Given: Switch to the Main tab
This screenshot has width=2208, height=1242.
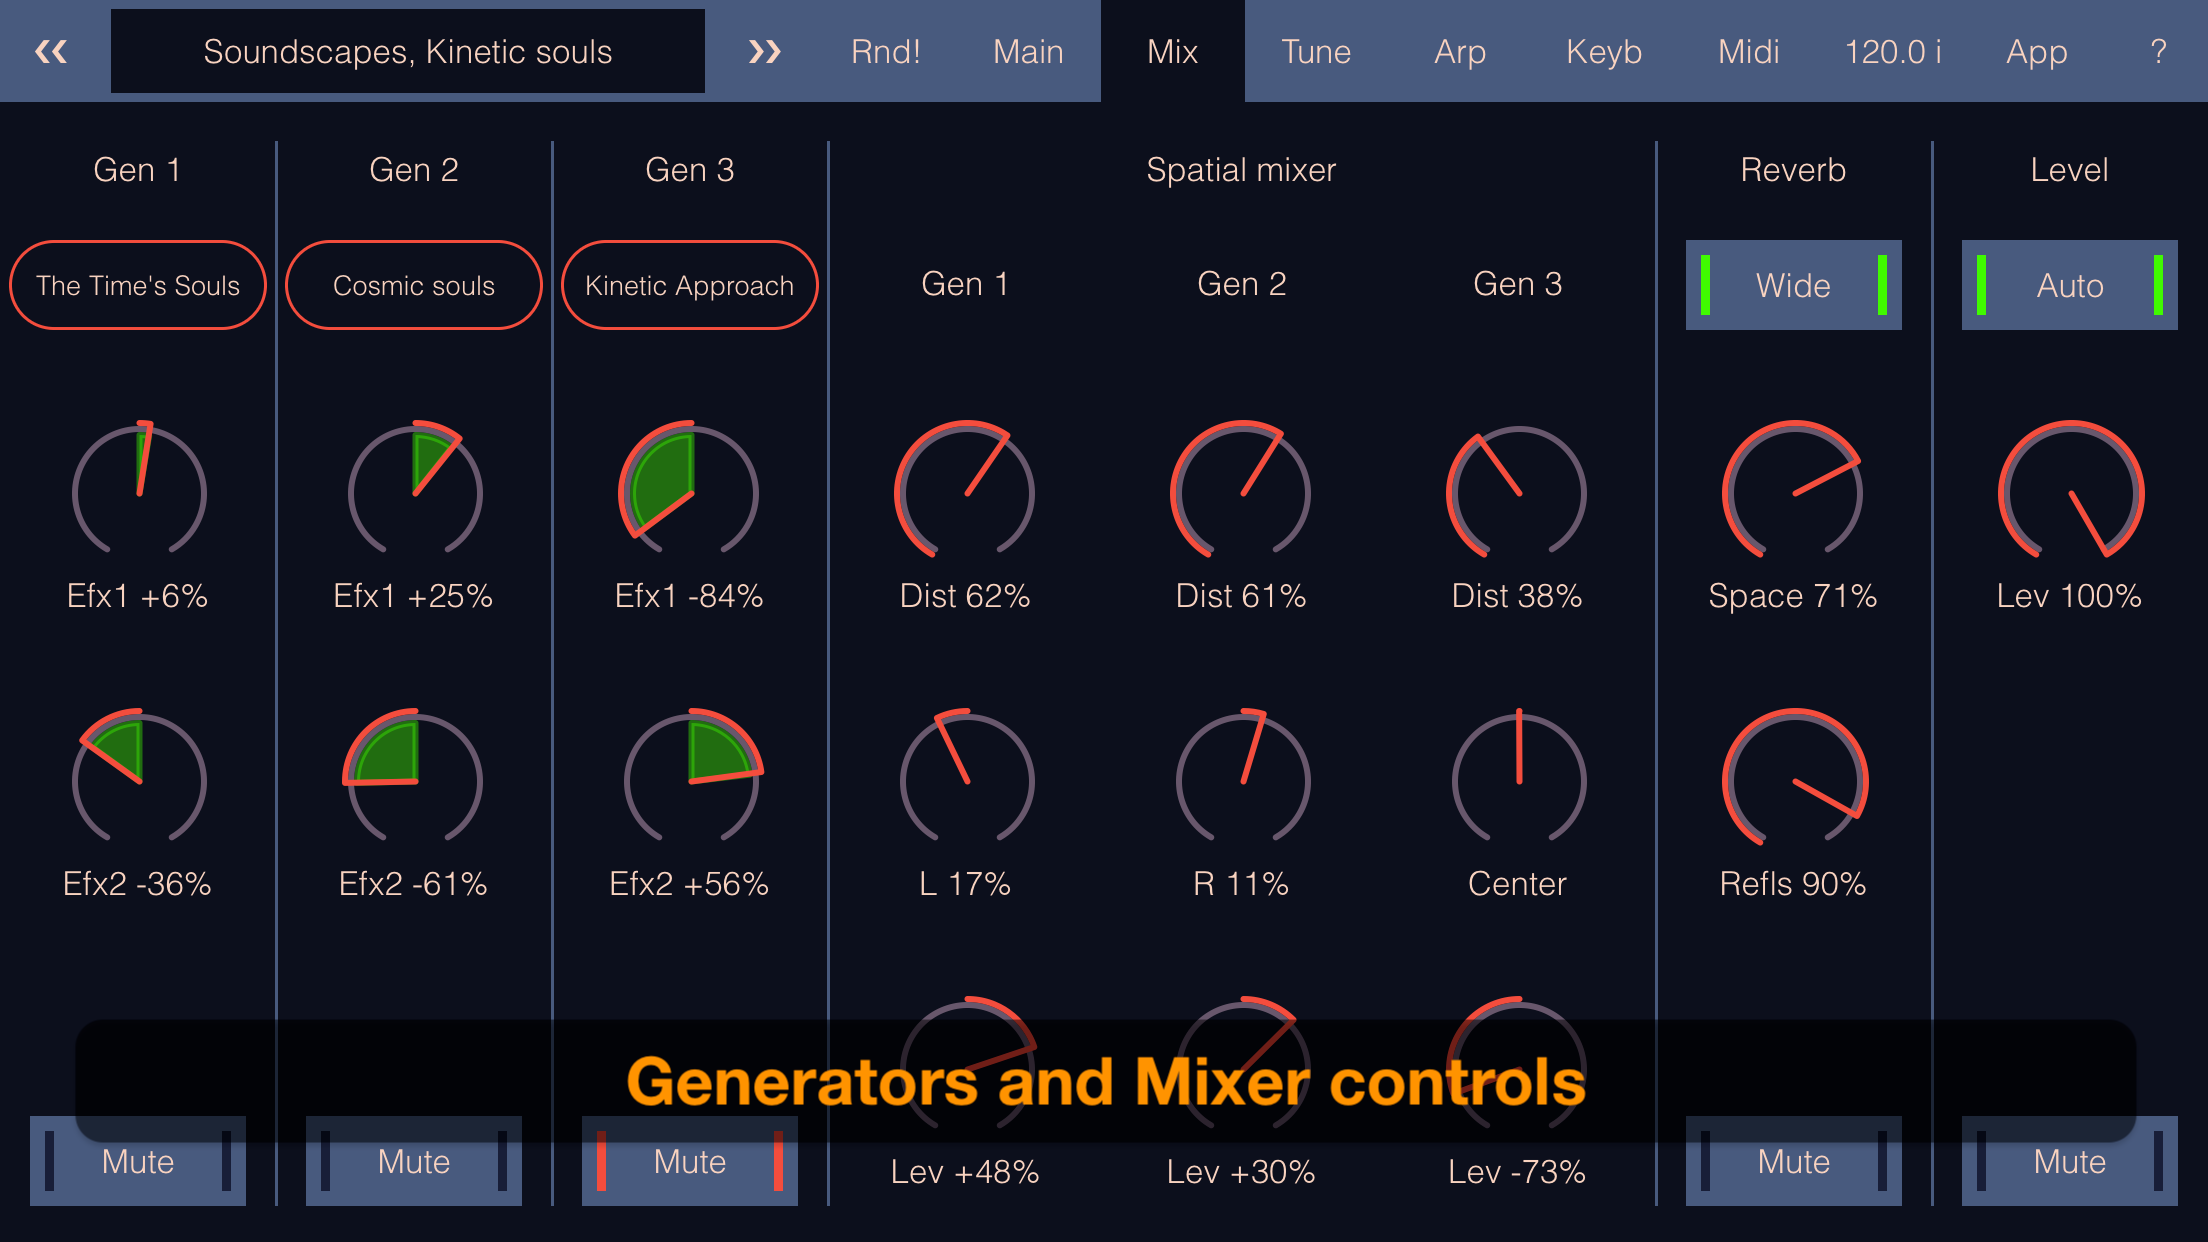Looking at the screenshot, I should pyautogui.click(x=1028, y=51).
